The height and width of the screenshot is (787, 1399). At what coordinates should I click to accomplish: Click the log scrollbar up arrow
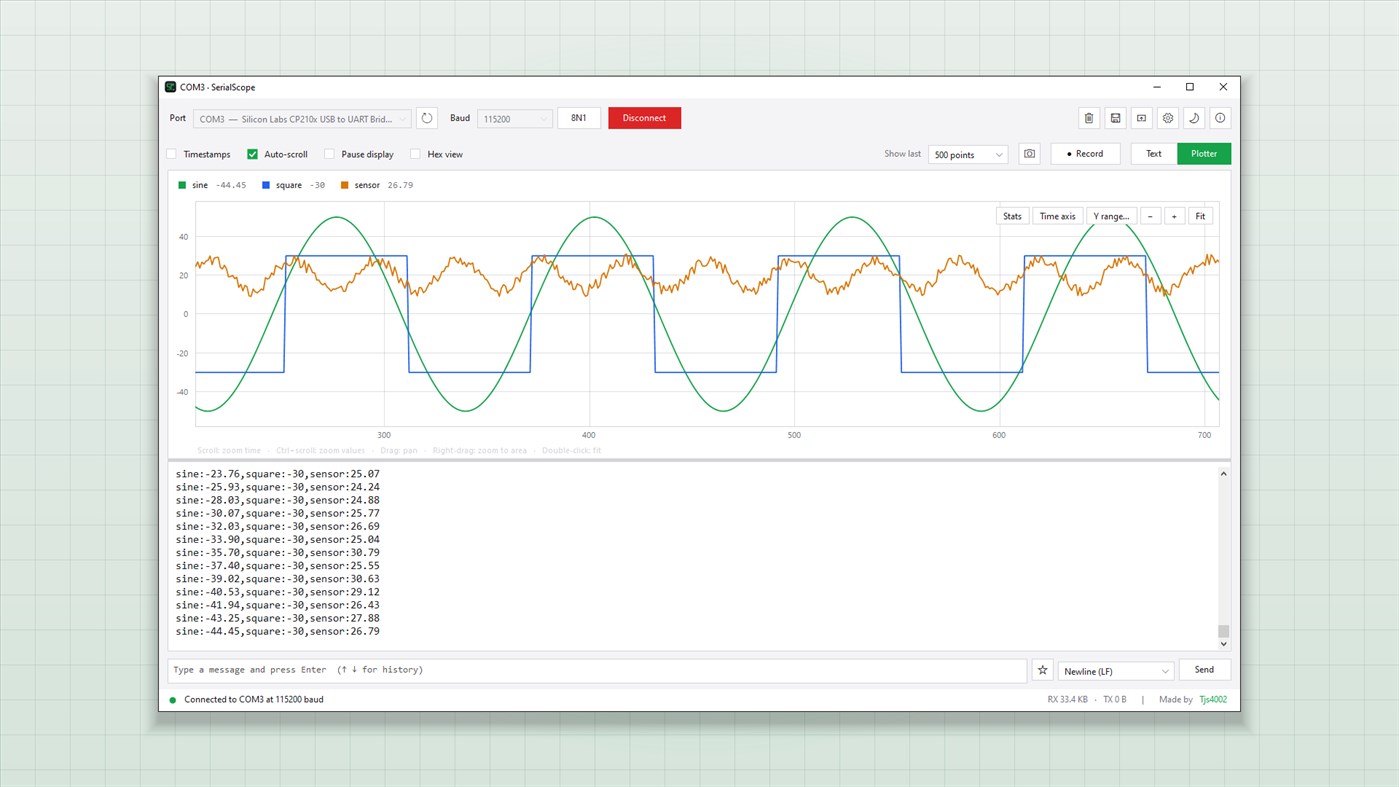pos(1223,474)
